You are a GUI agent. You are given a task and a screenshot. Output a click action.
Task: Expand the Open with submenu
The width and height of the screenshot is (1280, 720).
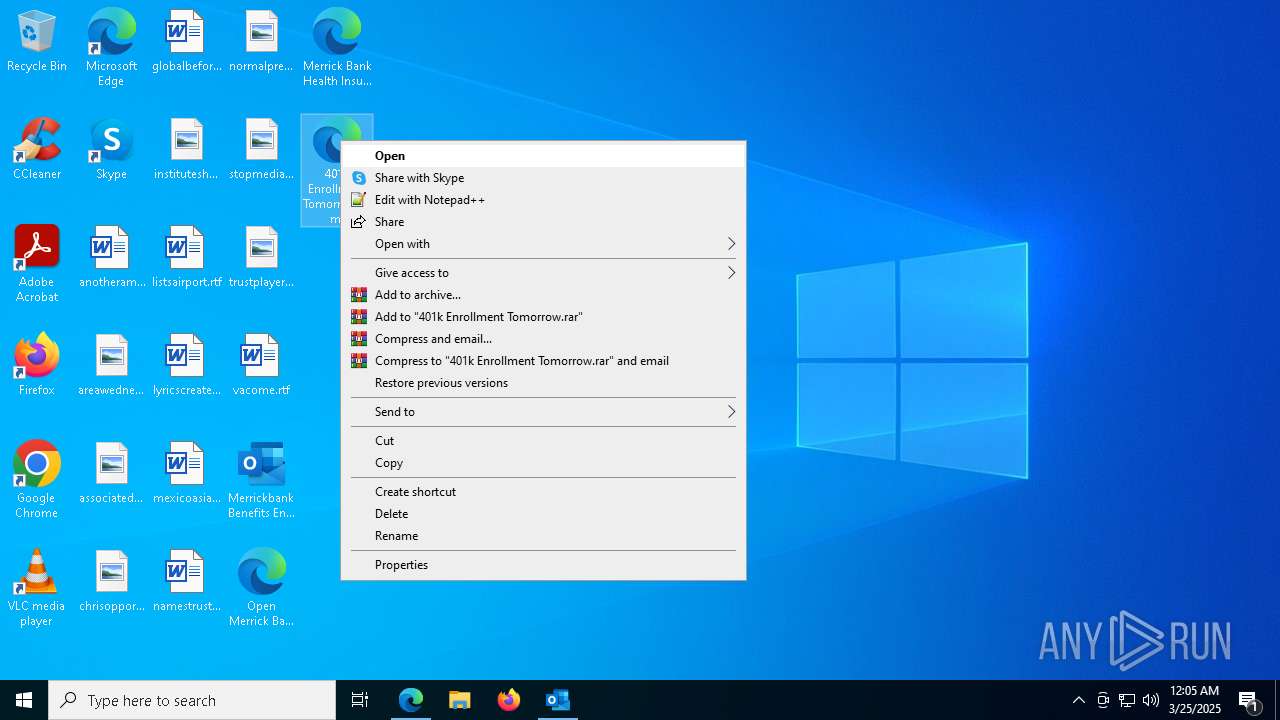(x=543, y=244)
